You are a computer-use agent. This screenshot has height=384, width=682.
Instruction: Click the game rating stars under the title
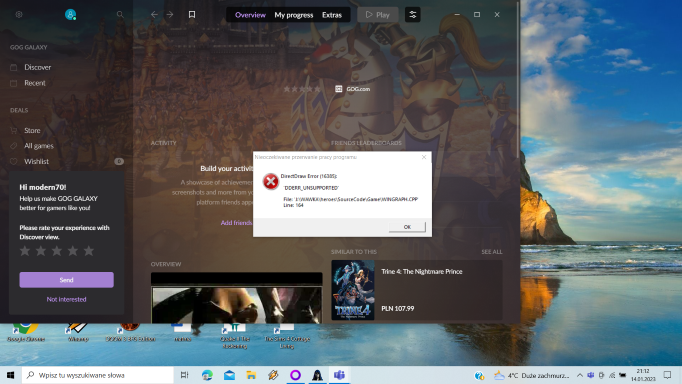pos(302,89)
